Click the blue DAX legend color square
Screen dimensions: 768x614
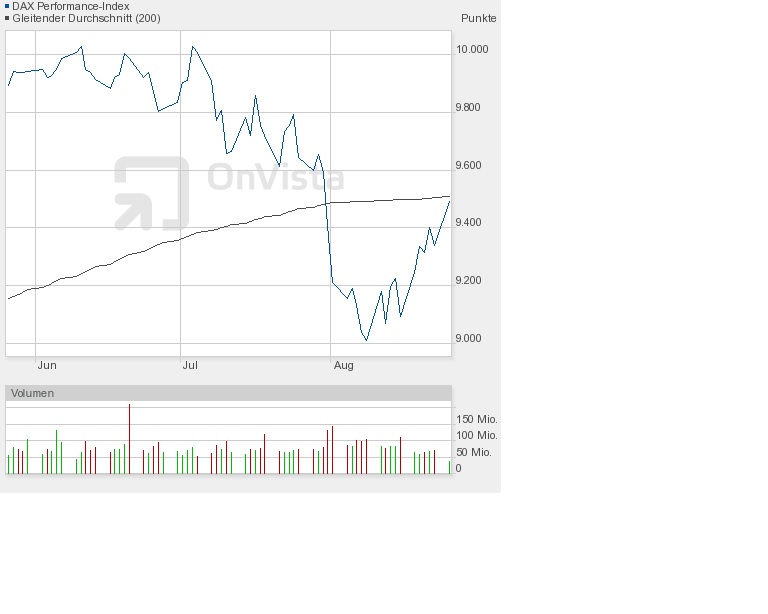pyautogui.click(x=7, y=6)
